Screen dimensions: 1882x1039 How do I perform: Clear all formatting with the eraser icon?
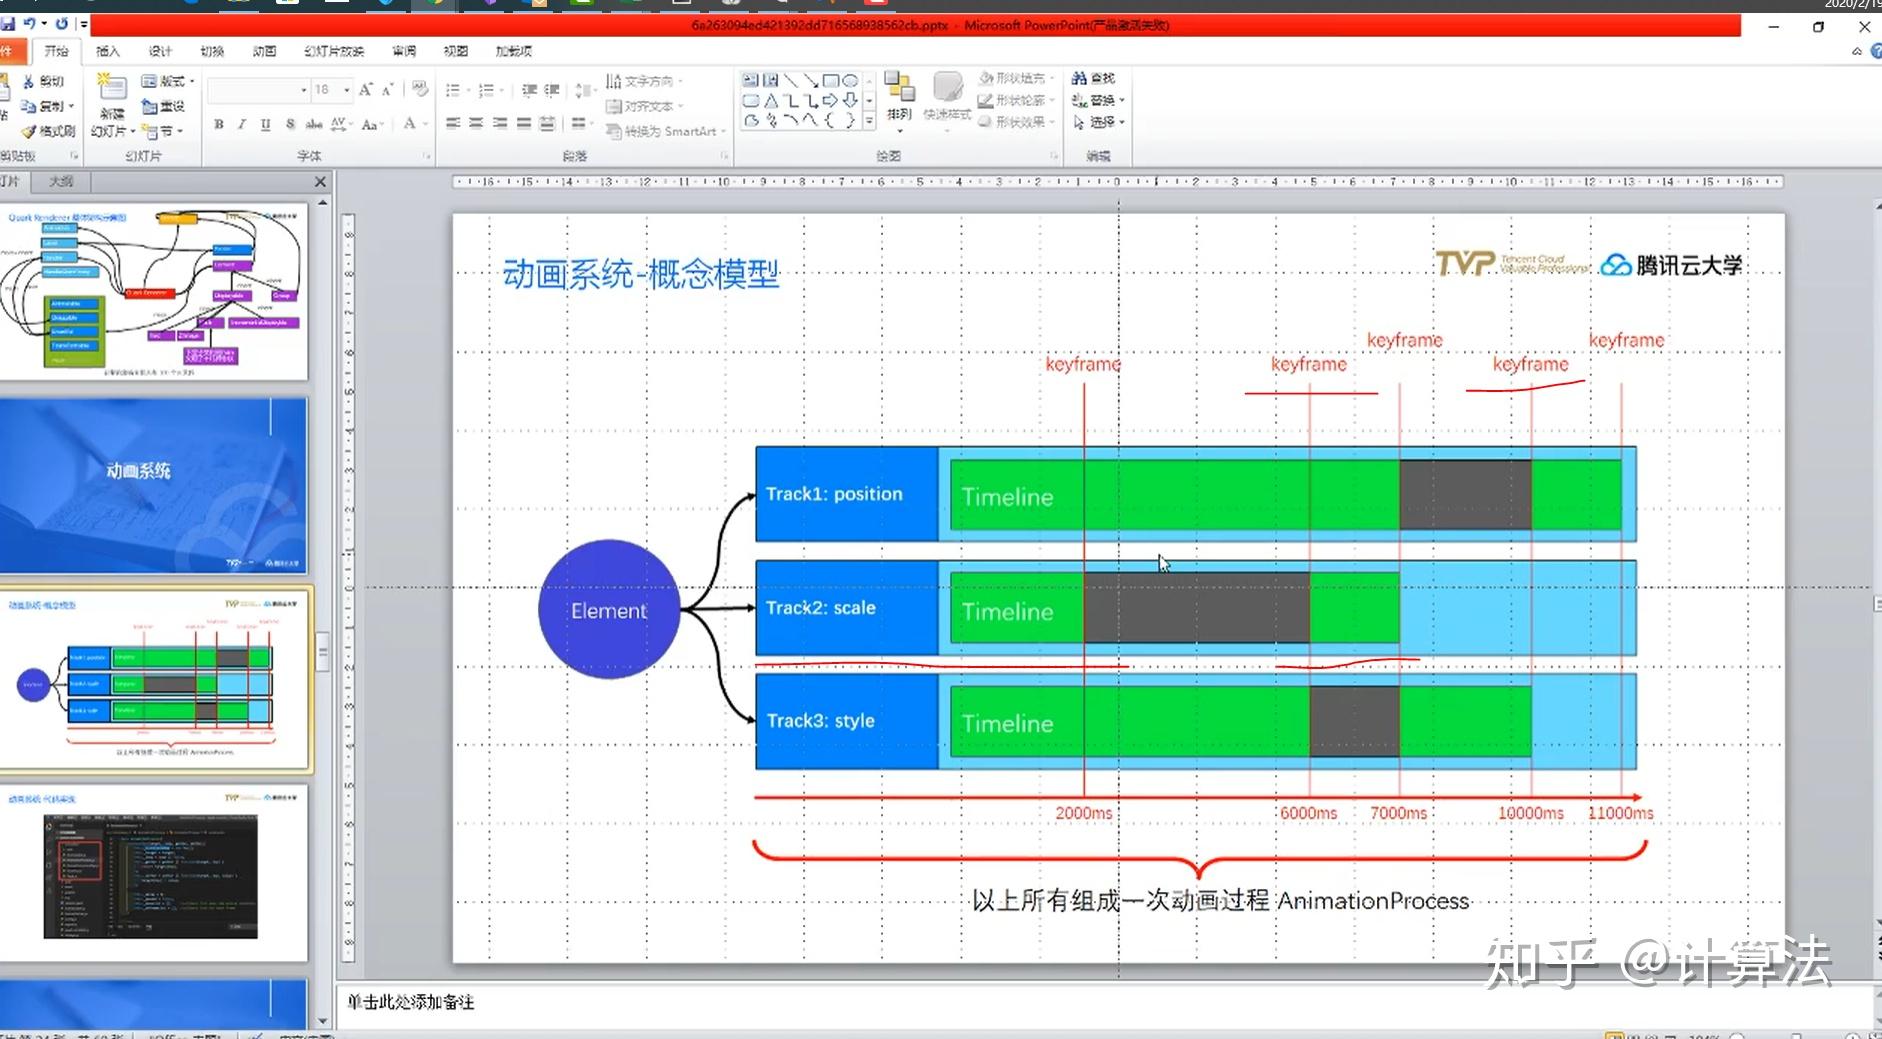[x=420, y=89]
